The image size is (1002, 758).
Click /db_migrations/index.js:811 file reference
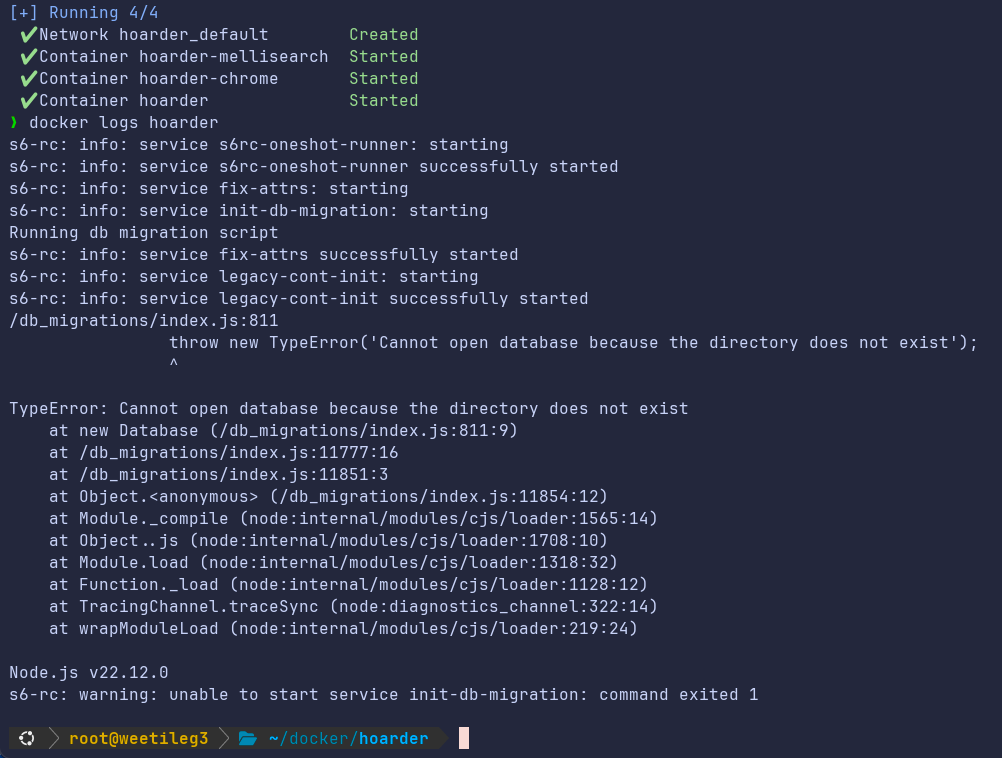(144, 320)
